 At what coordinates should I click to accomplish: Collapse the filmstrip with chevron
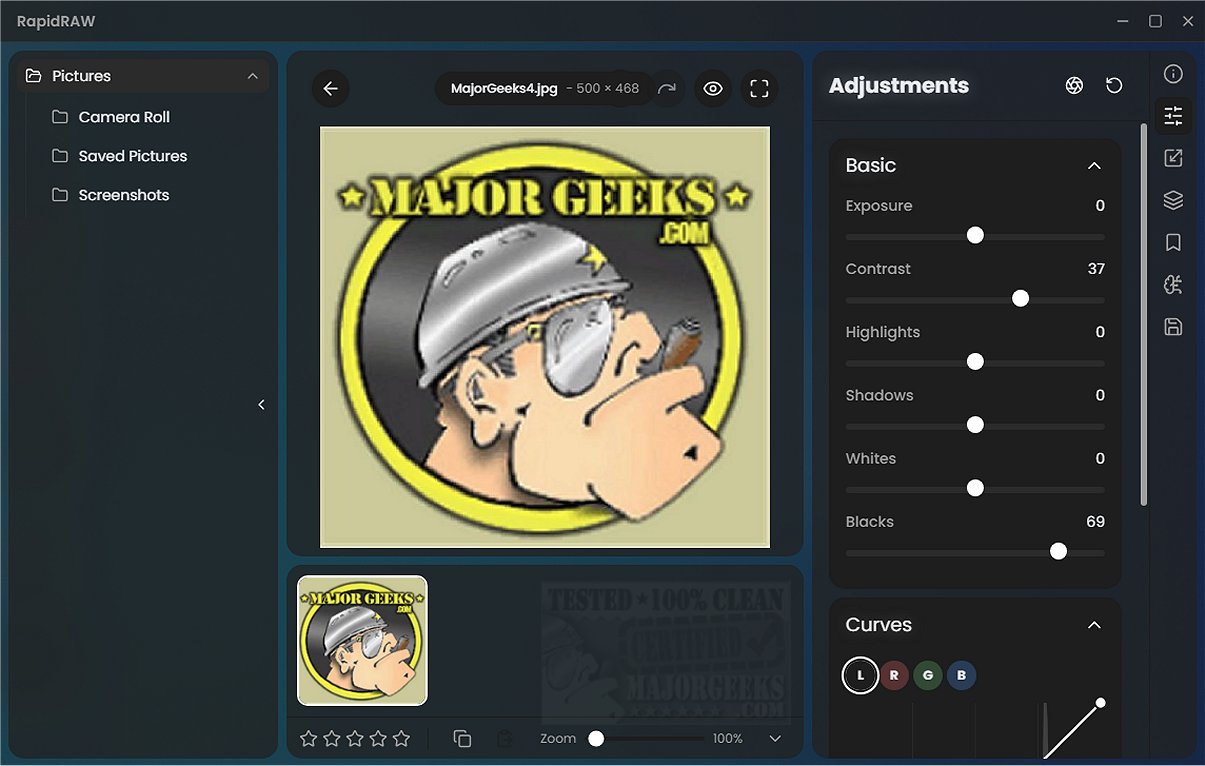(775, 738)
